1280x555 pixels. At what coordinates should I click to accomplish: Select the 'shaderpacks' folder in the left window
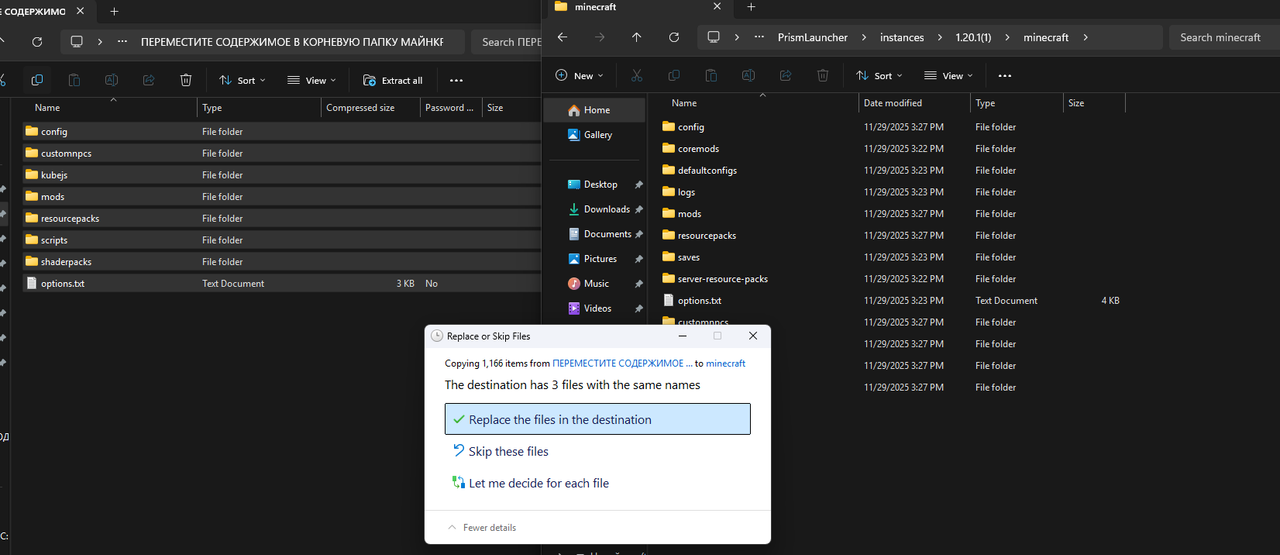(x=280, y=262)
